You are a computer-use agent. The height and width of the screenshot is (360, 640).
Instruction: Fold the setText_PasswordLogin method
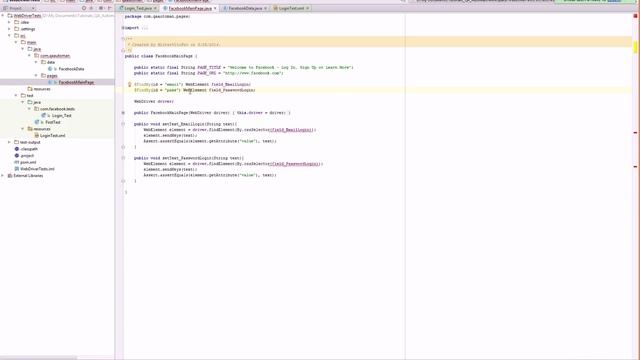123,158
